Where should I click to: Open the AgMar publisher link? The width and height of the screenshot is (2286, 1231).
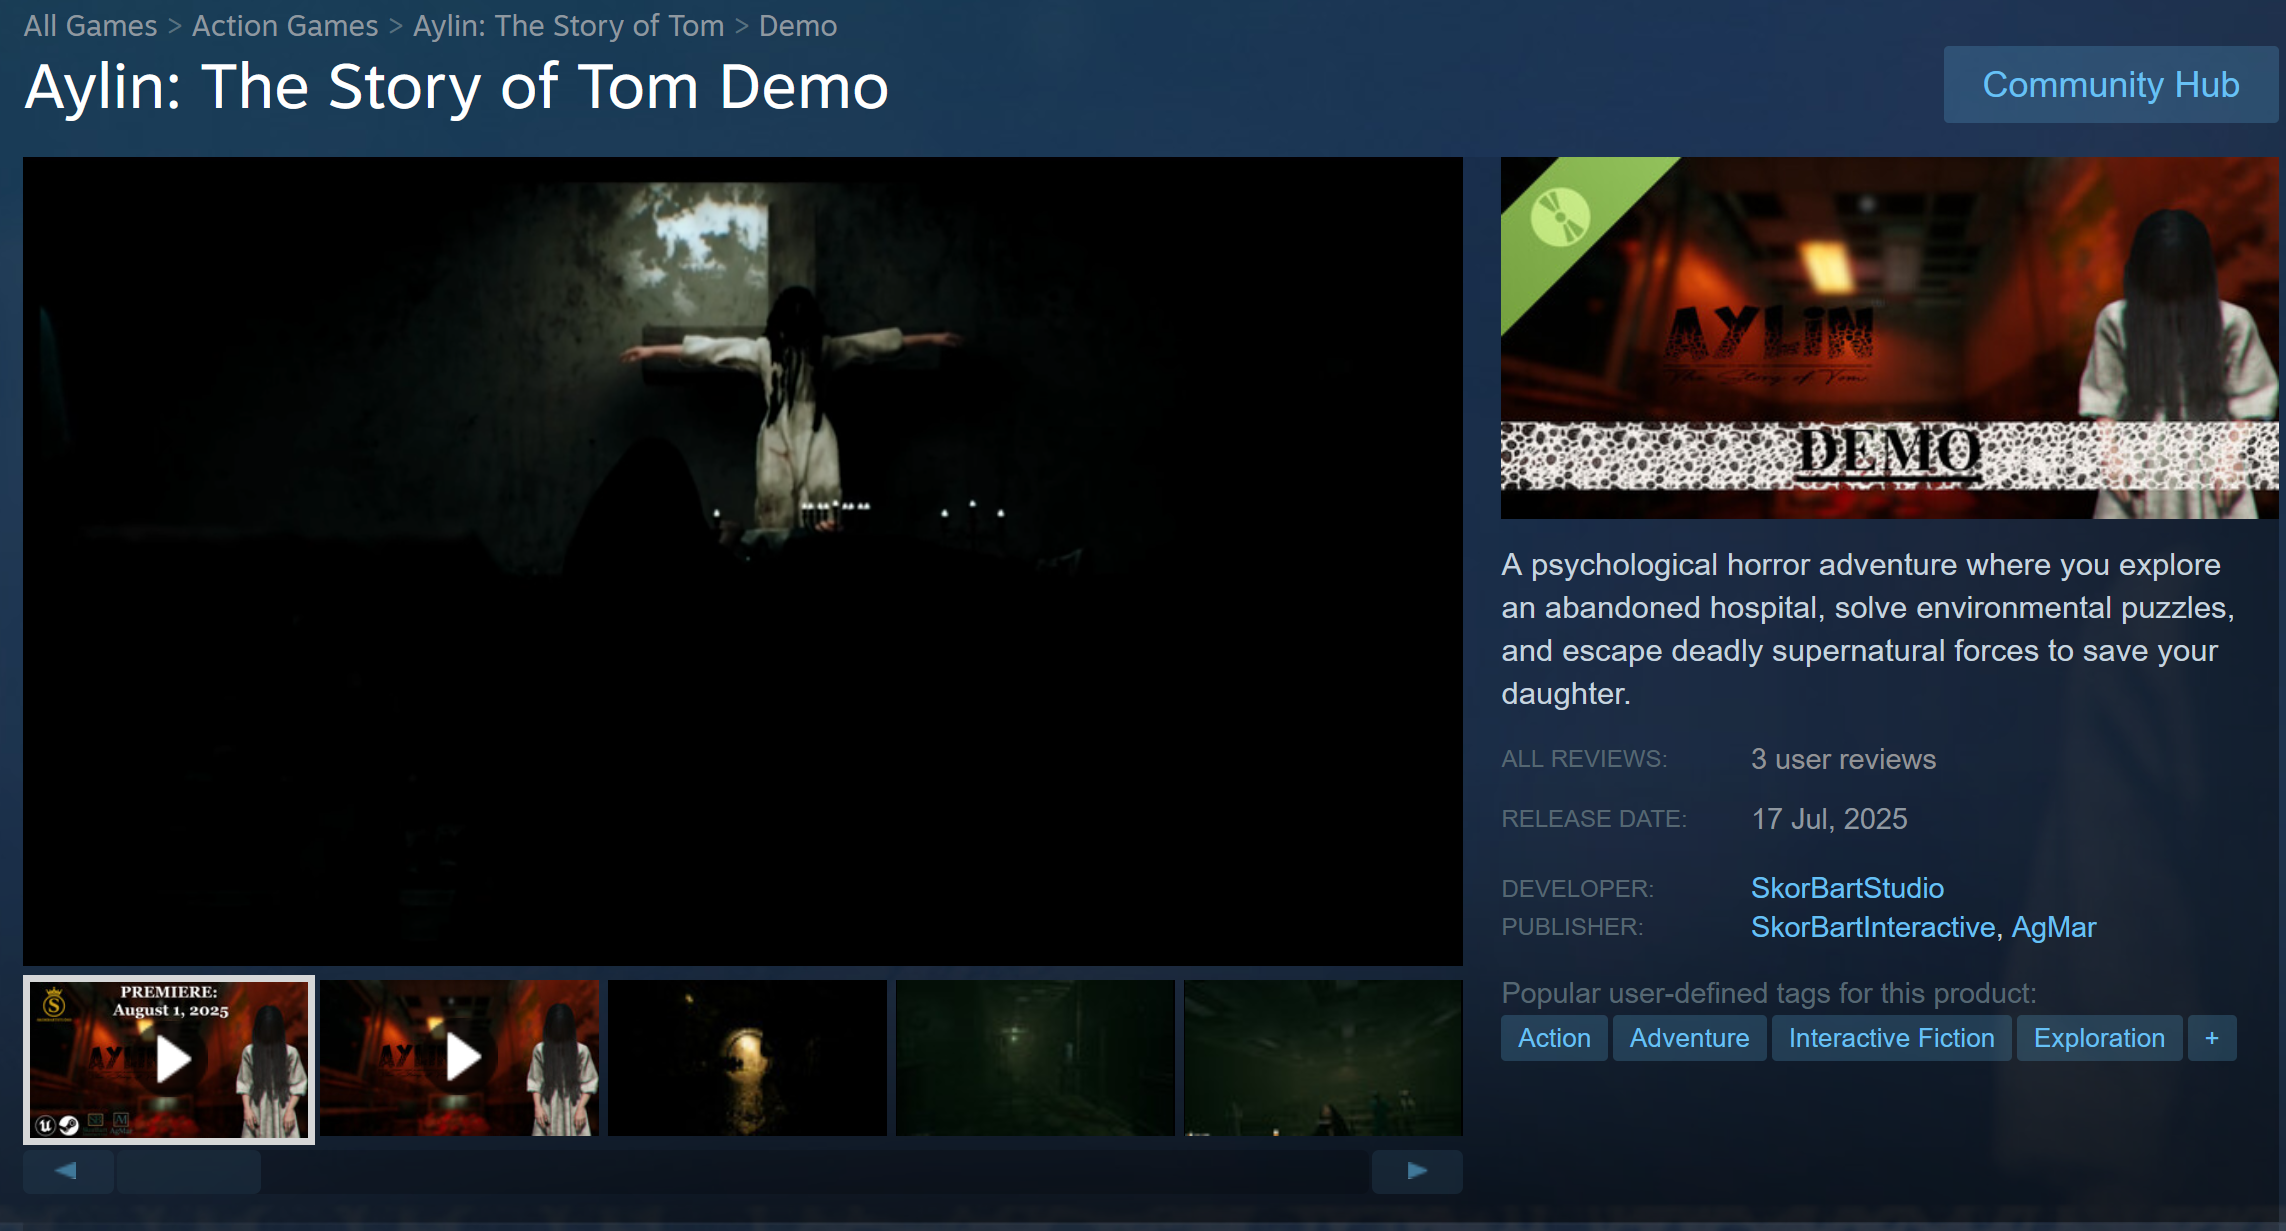click(x=2054, y=927)
